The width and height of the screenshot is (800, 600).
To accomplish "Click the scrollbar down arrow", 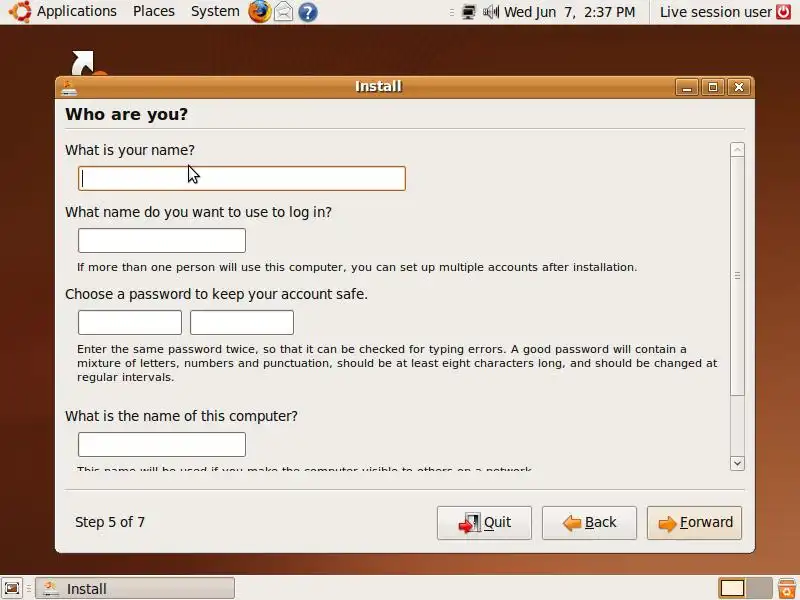I will (737, 463).
